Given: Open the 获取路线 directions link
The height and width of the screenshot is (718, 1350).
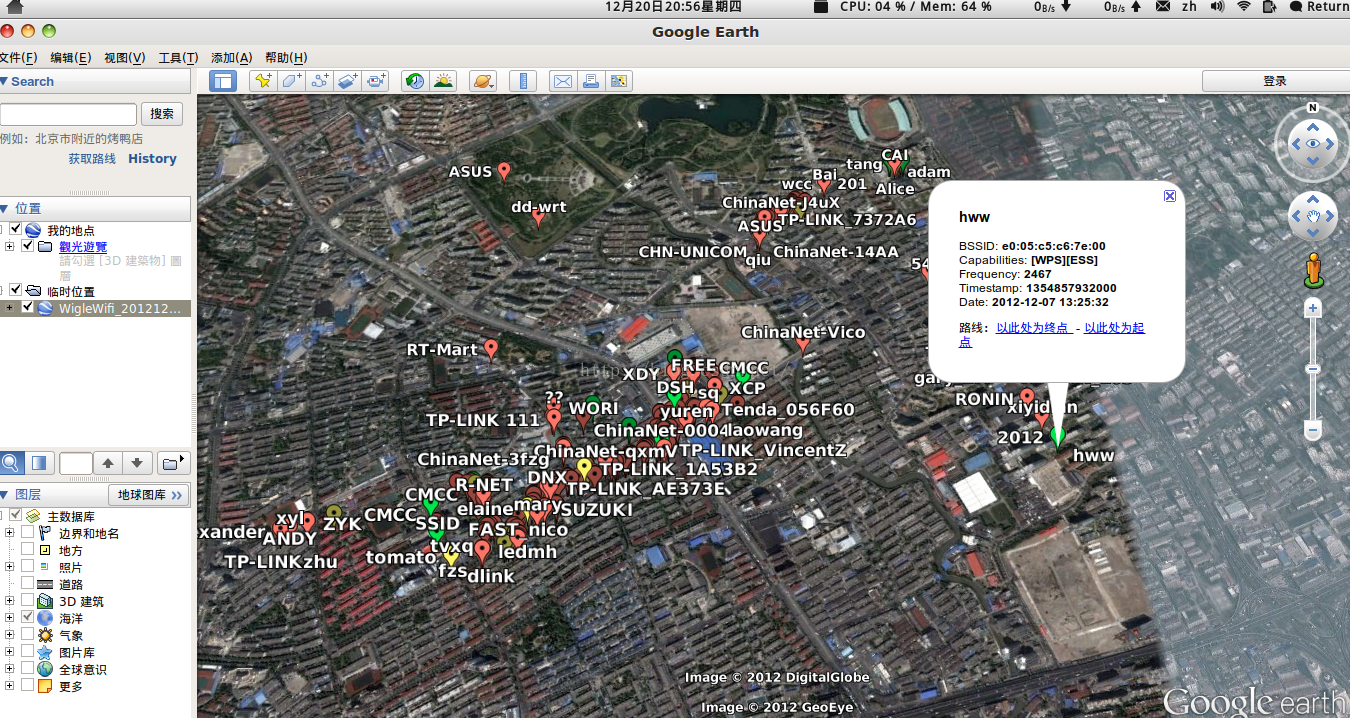Looking at the screenshot, I should (x=92, y=159).
